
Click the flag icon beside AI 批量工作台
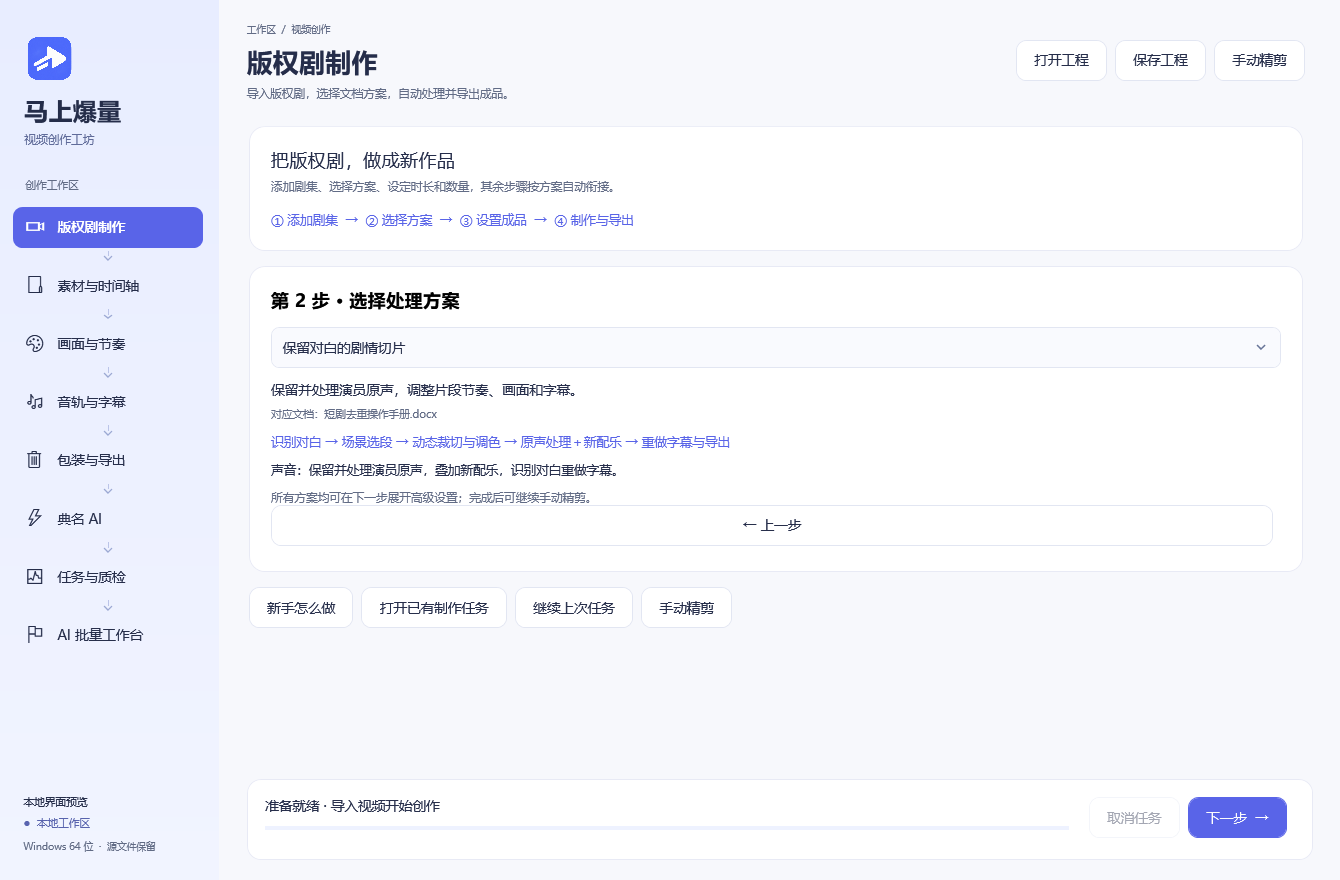point(35,634)
